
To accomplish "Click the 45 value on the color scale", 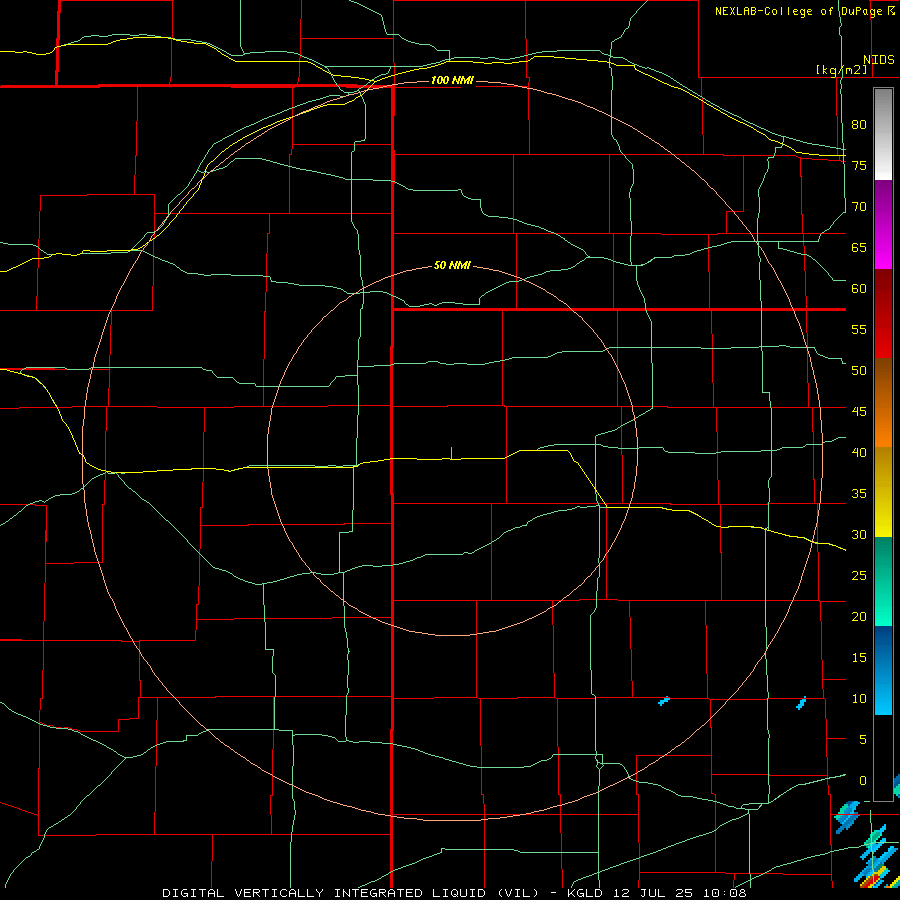I will (x=859, y=412).
